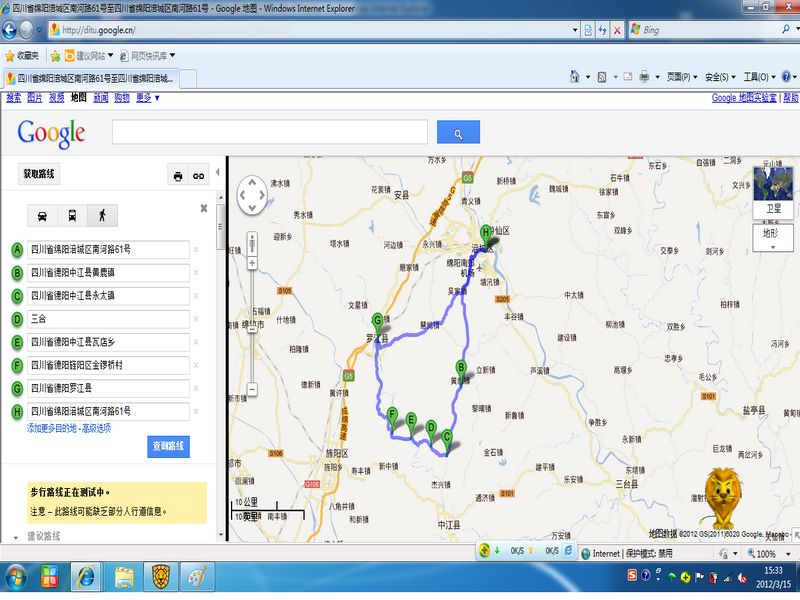Image resolution: width=800 pixels, height=600 pixels.
Task: Open the Paint app in taskbar
Action: pyautogui.click(x=198, y=577)
